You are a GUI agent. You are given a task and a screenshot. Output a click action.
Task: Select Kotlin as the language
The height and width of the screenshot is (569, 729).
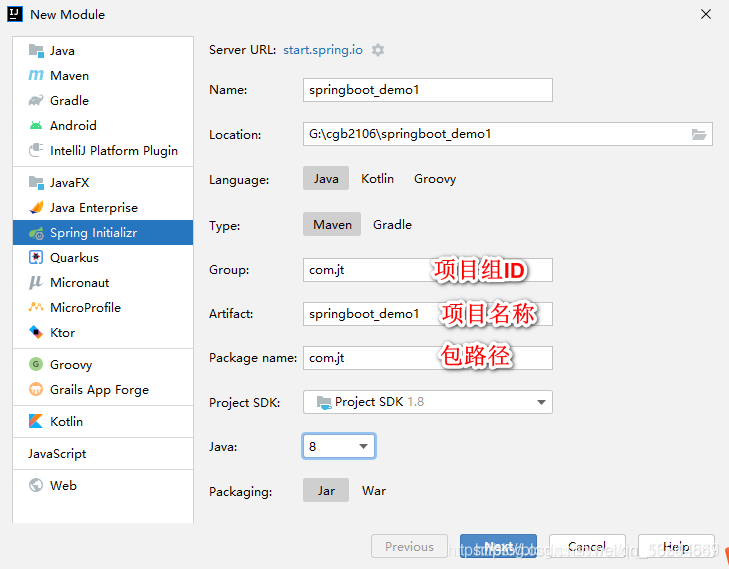coord(378,179)
